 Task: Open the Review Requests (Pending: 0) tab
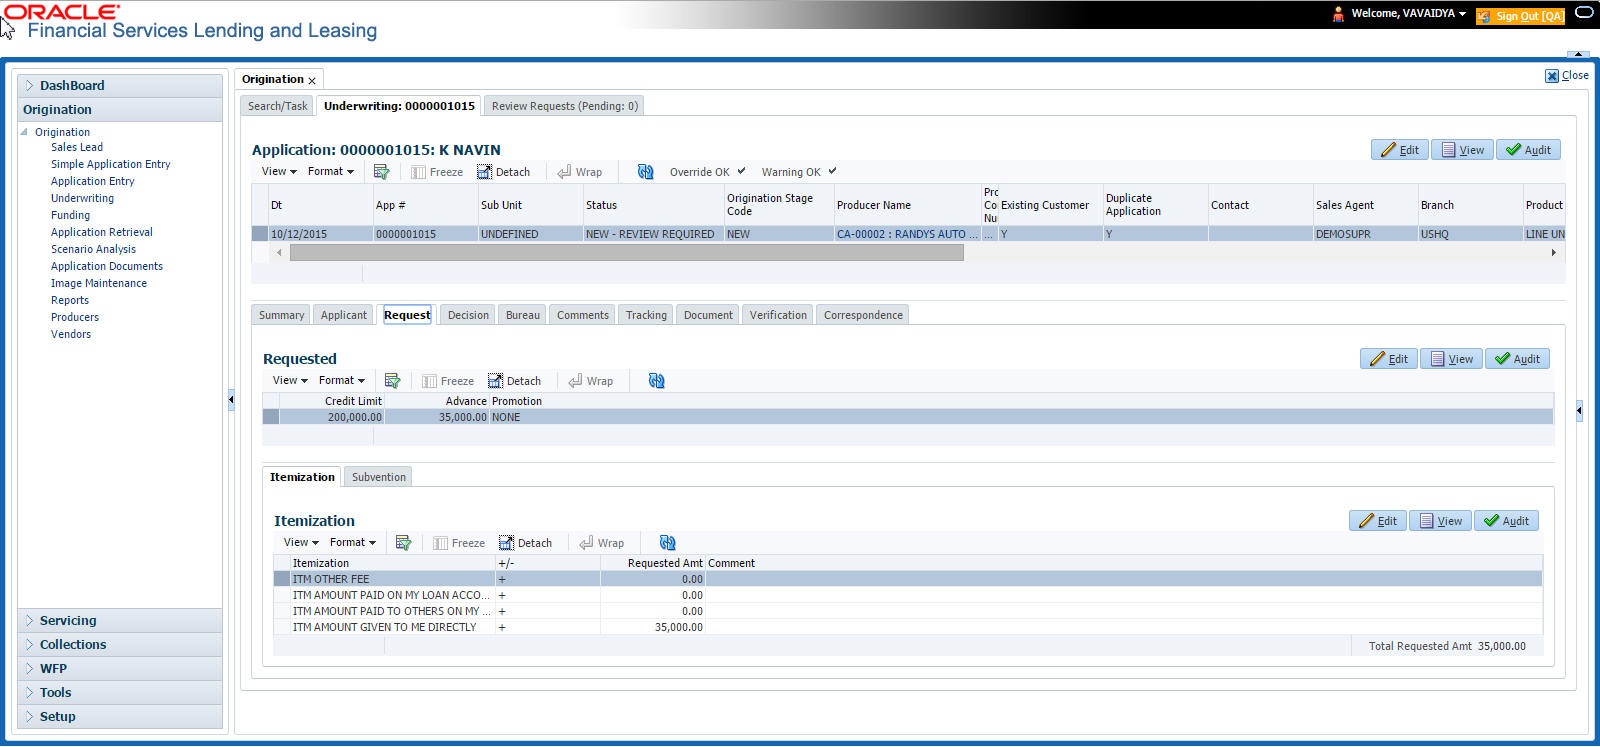pos(565,106)
